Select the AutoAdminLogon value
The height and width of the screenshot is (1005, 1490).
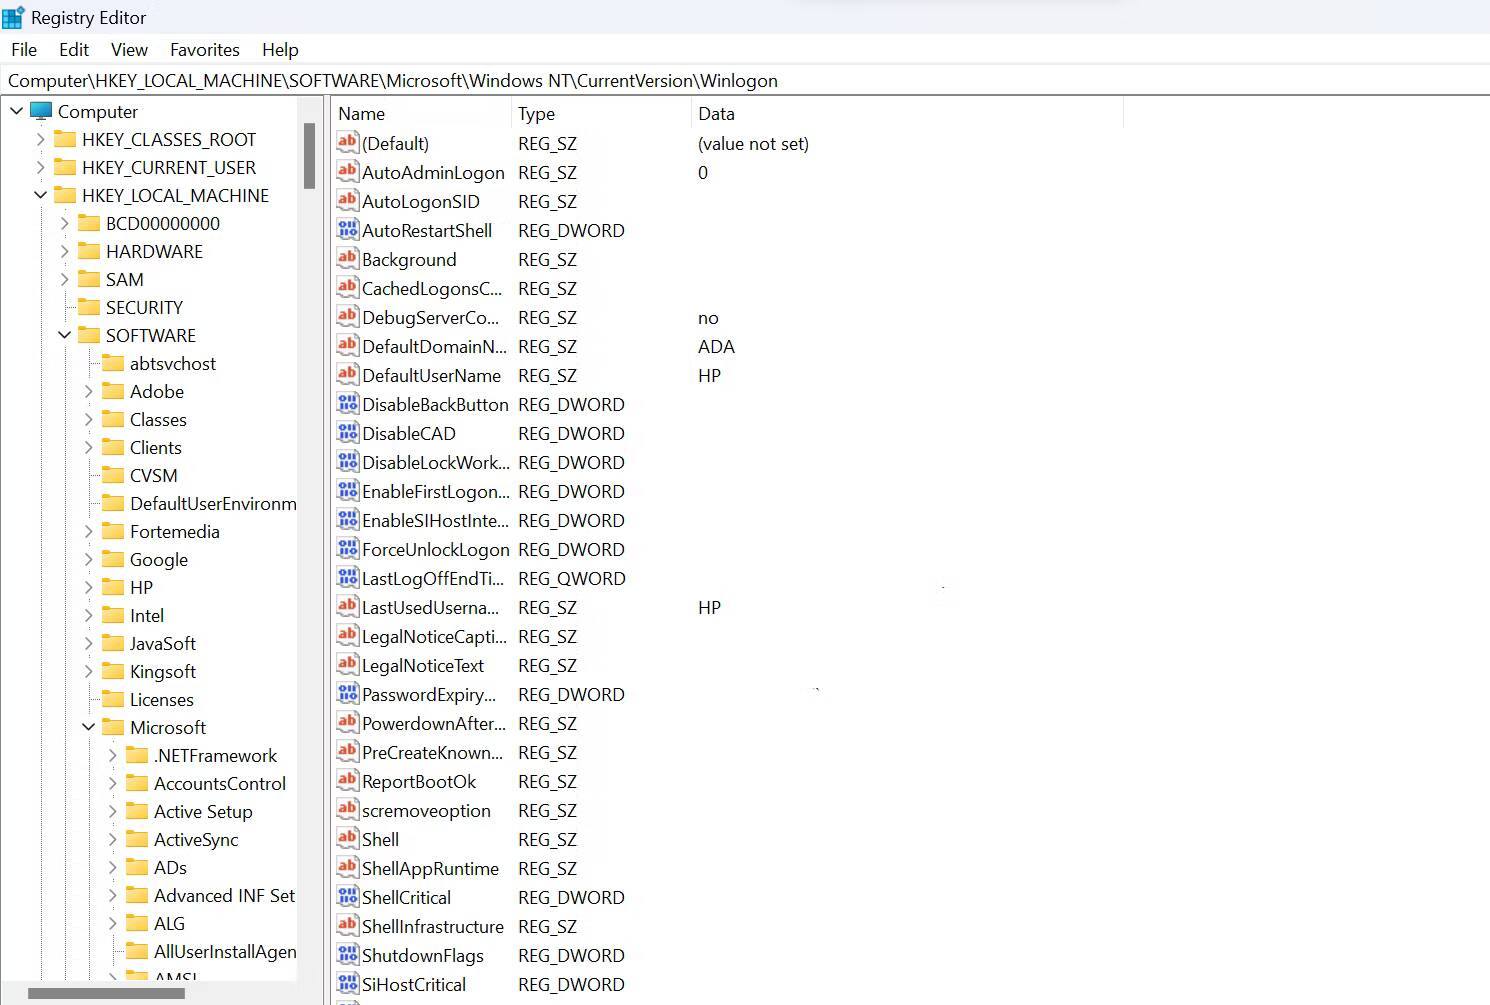tap(432, 172)
